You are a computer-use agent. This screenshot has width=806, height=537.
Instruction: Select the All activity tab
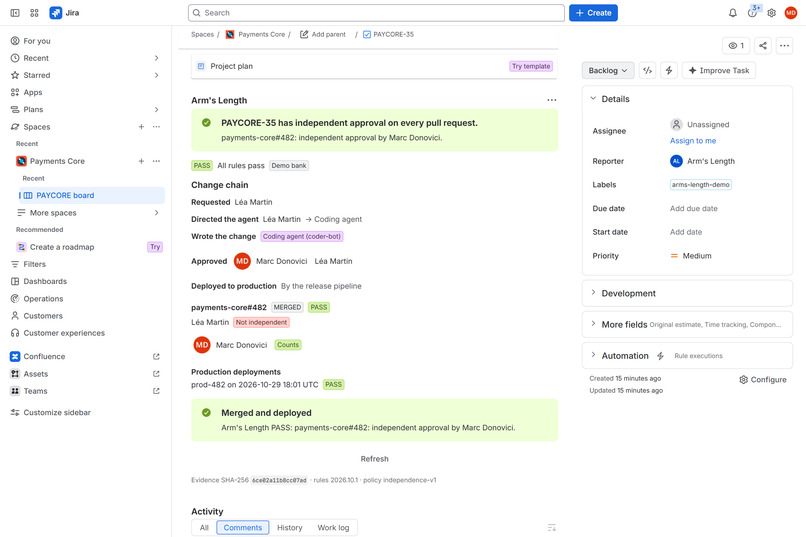point(204,528)
